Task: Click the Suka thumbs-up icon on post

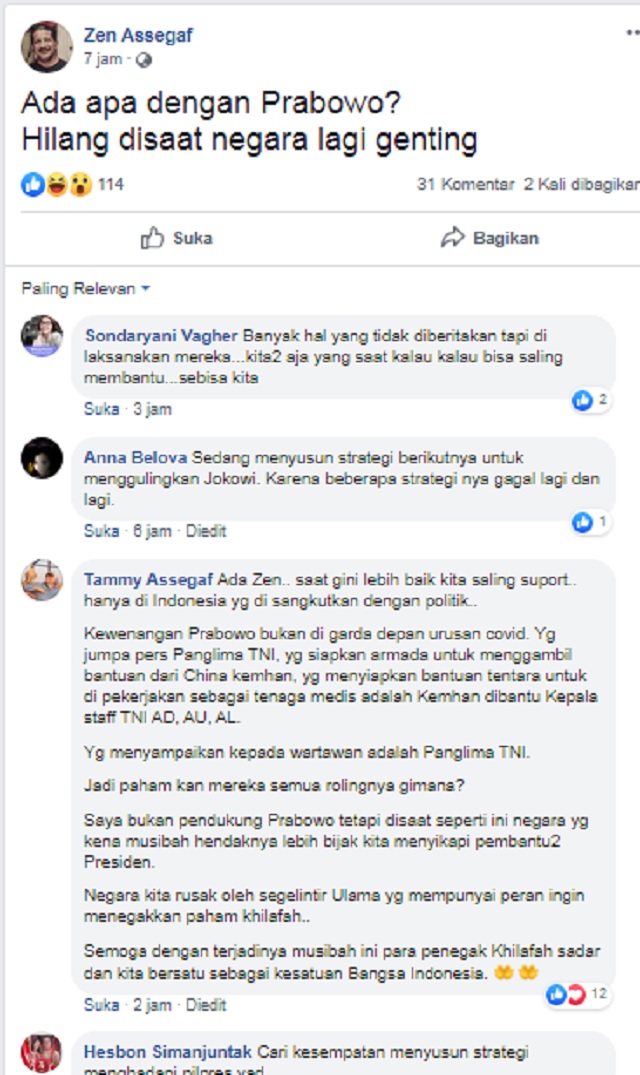Action: click(x=152, y=238)
